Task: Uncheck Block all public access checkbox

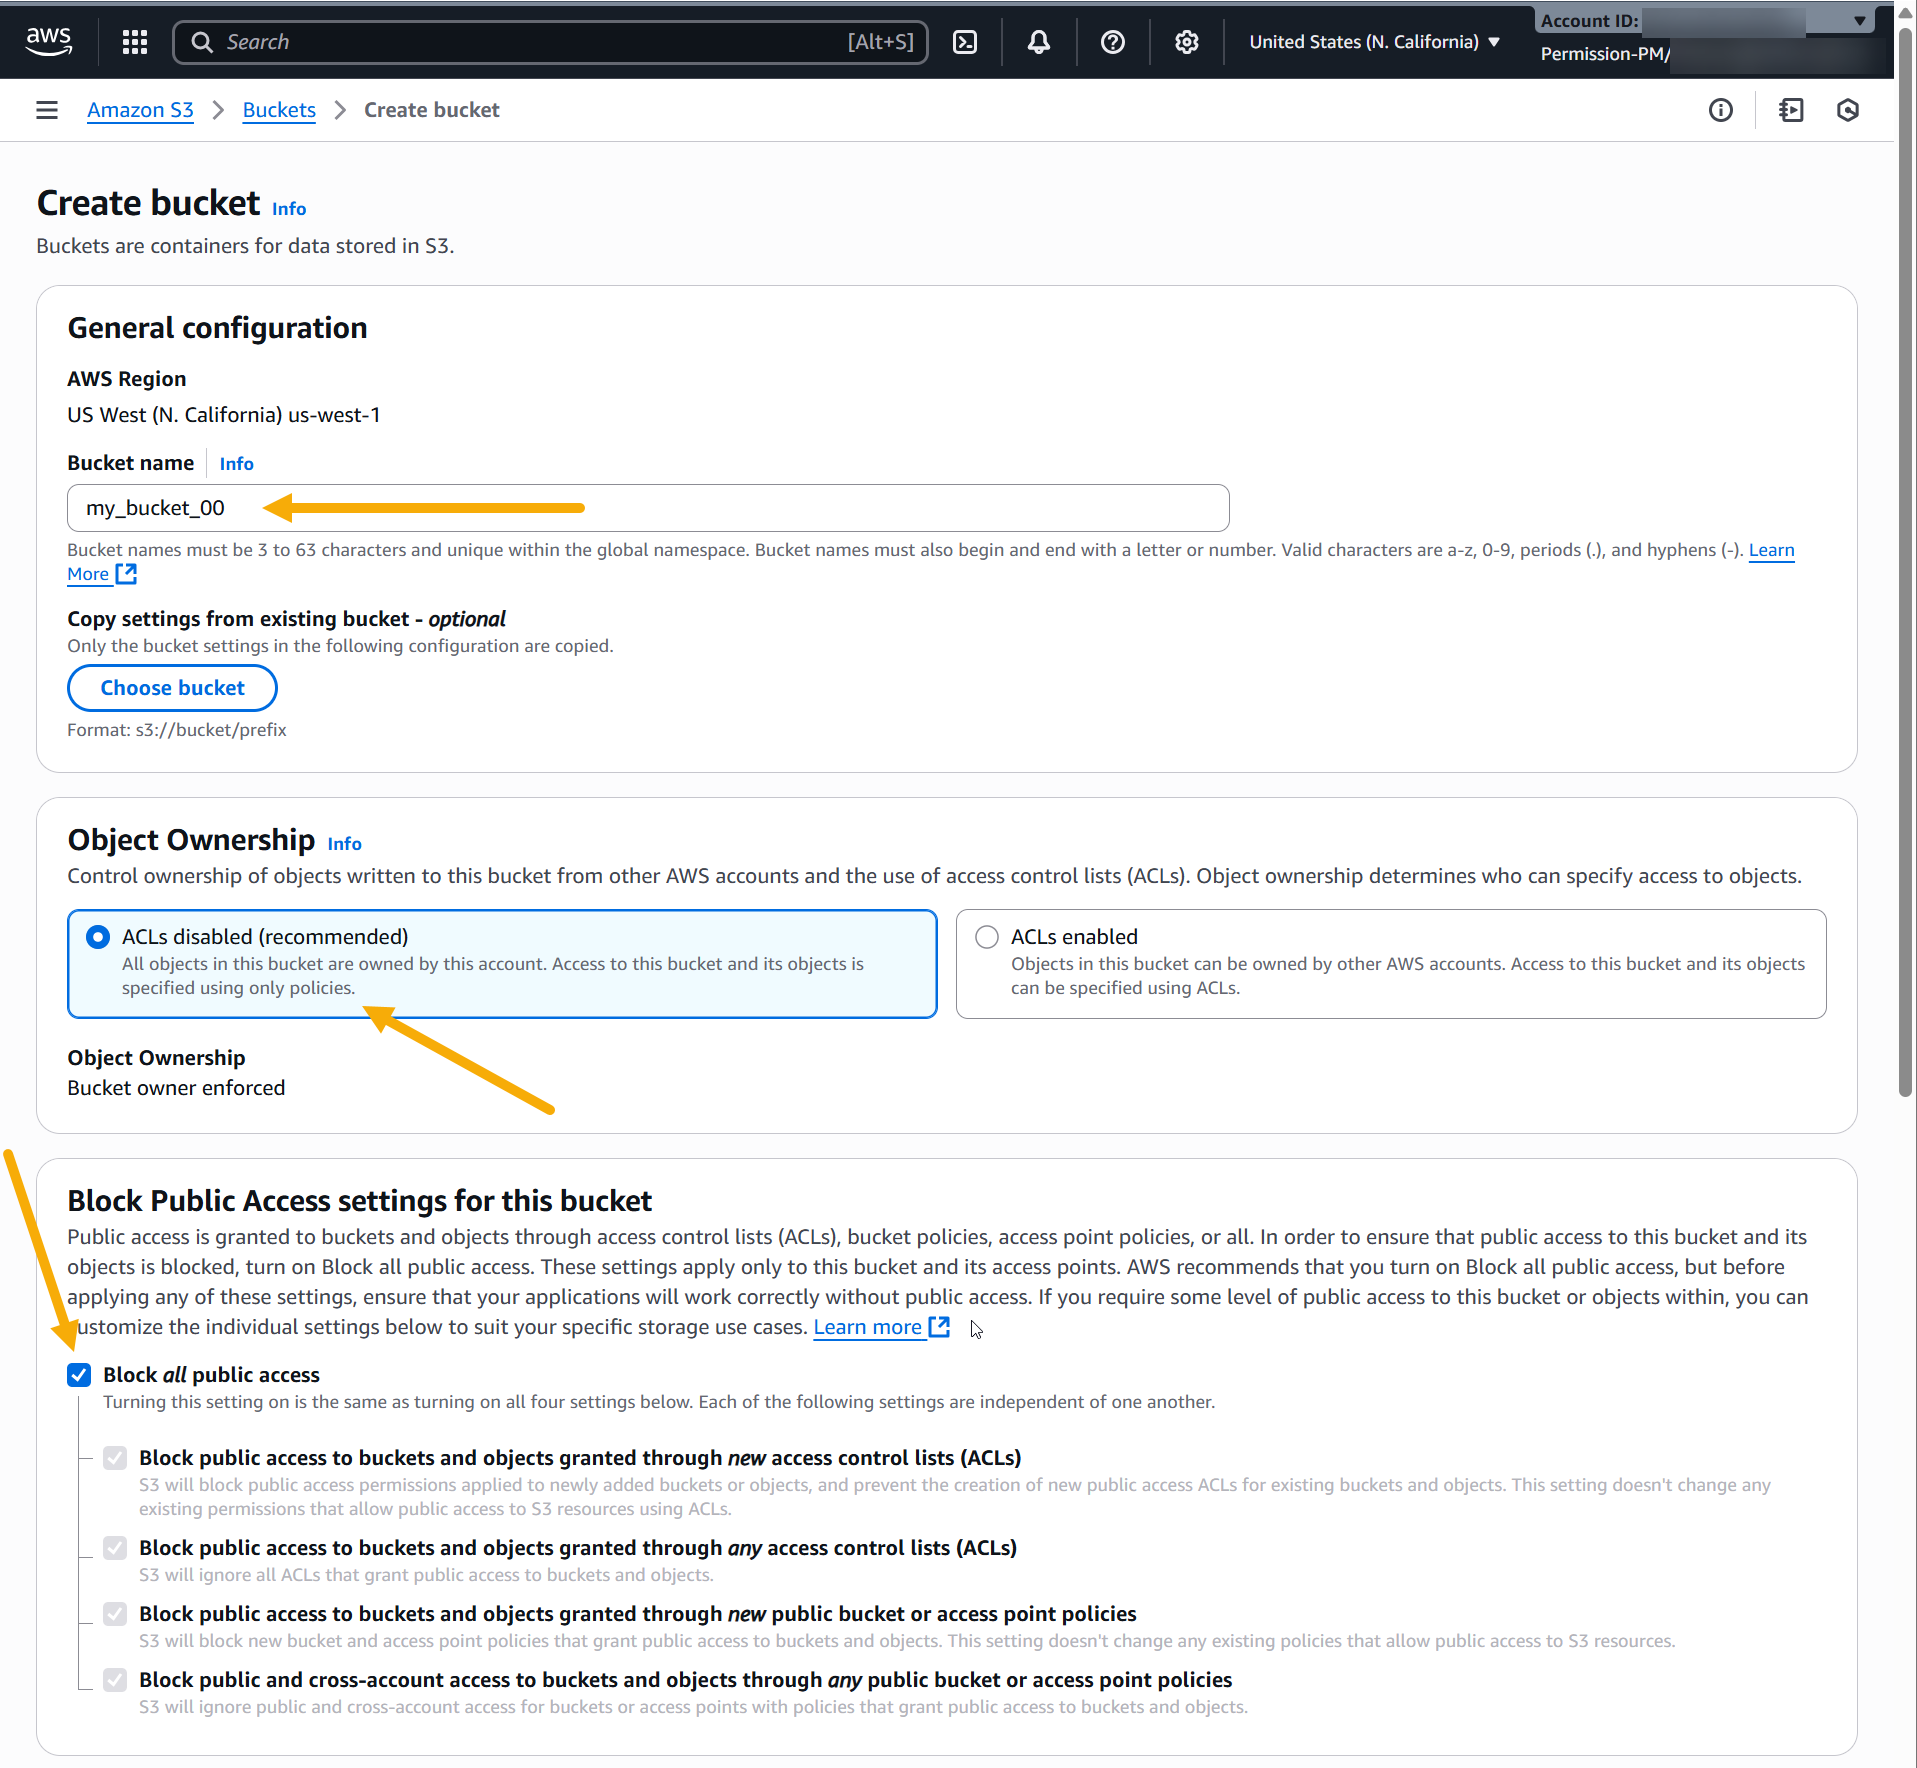Action: 80,1375
